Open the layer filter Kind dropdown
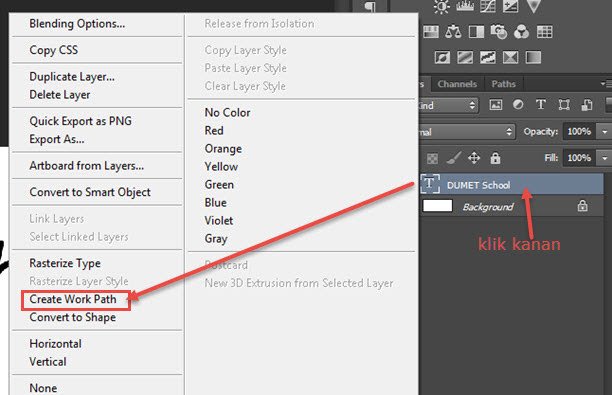 448,105
